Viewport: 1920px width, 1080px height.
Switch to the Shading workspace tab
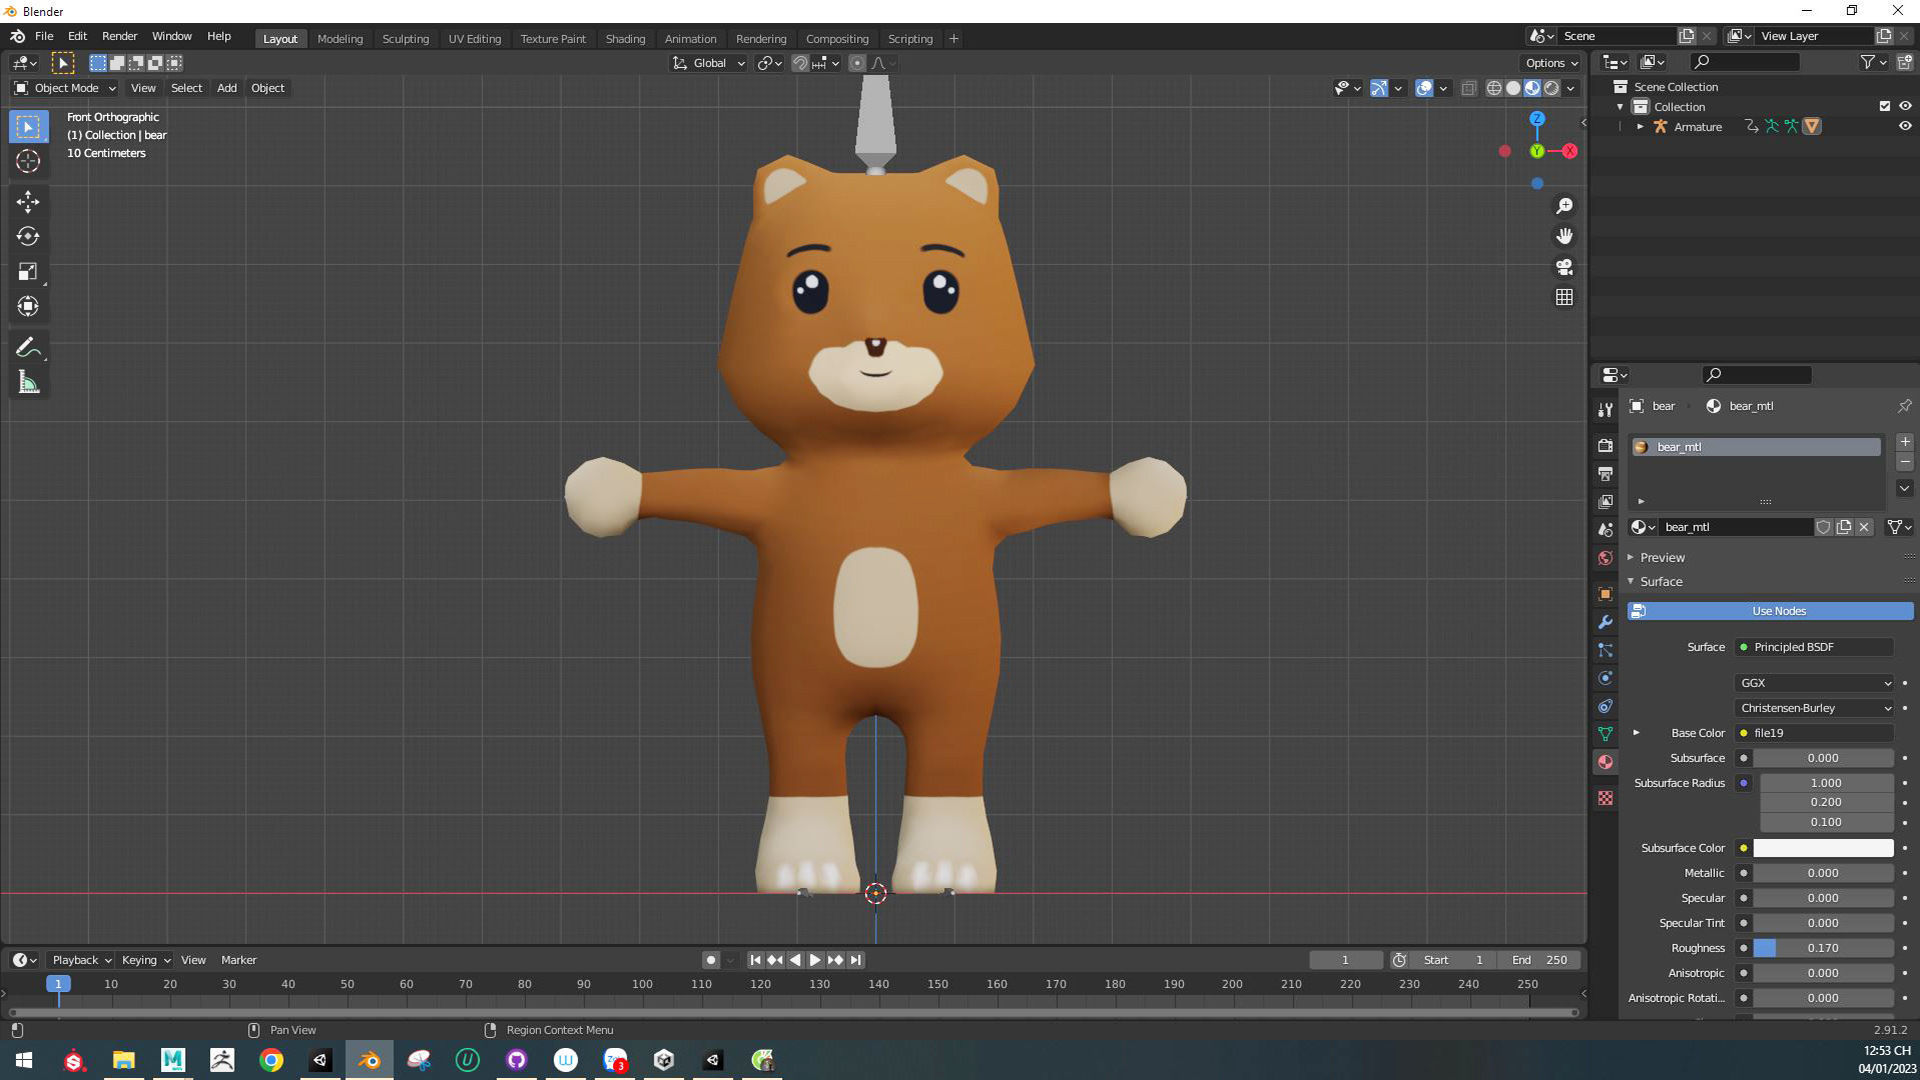tap(625, 39)
